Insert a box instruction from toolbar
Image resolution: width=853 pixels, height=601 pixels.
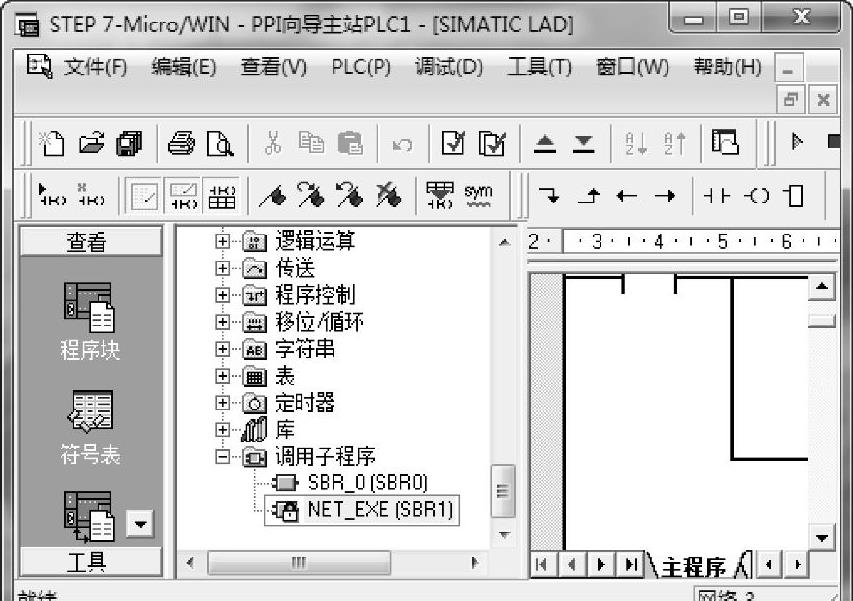click(x=794, y=195)
